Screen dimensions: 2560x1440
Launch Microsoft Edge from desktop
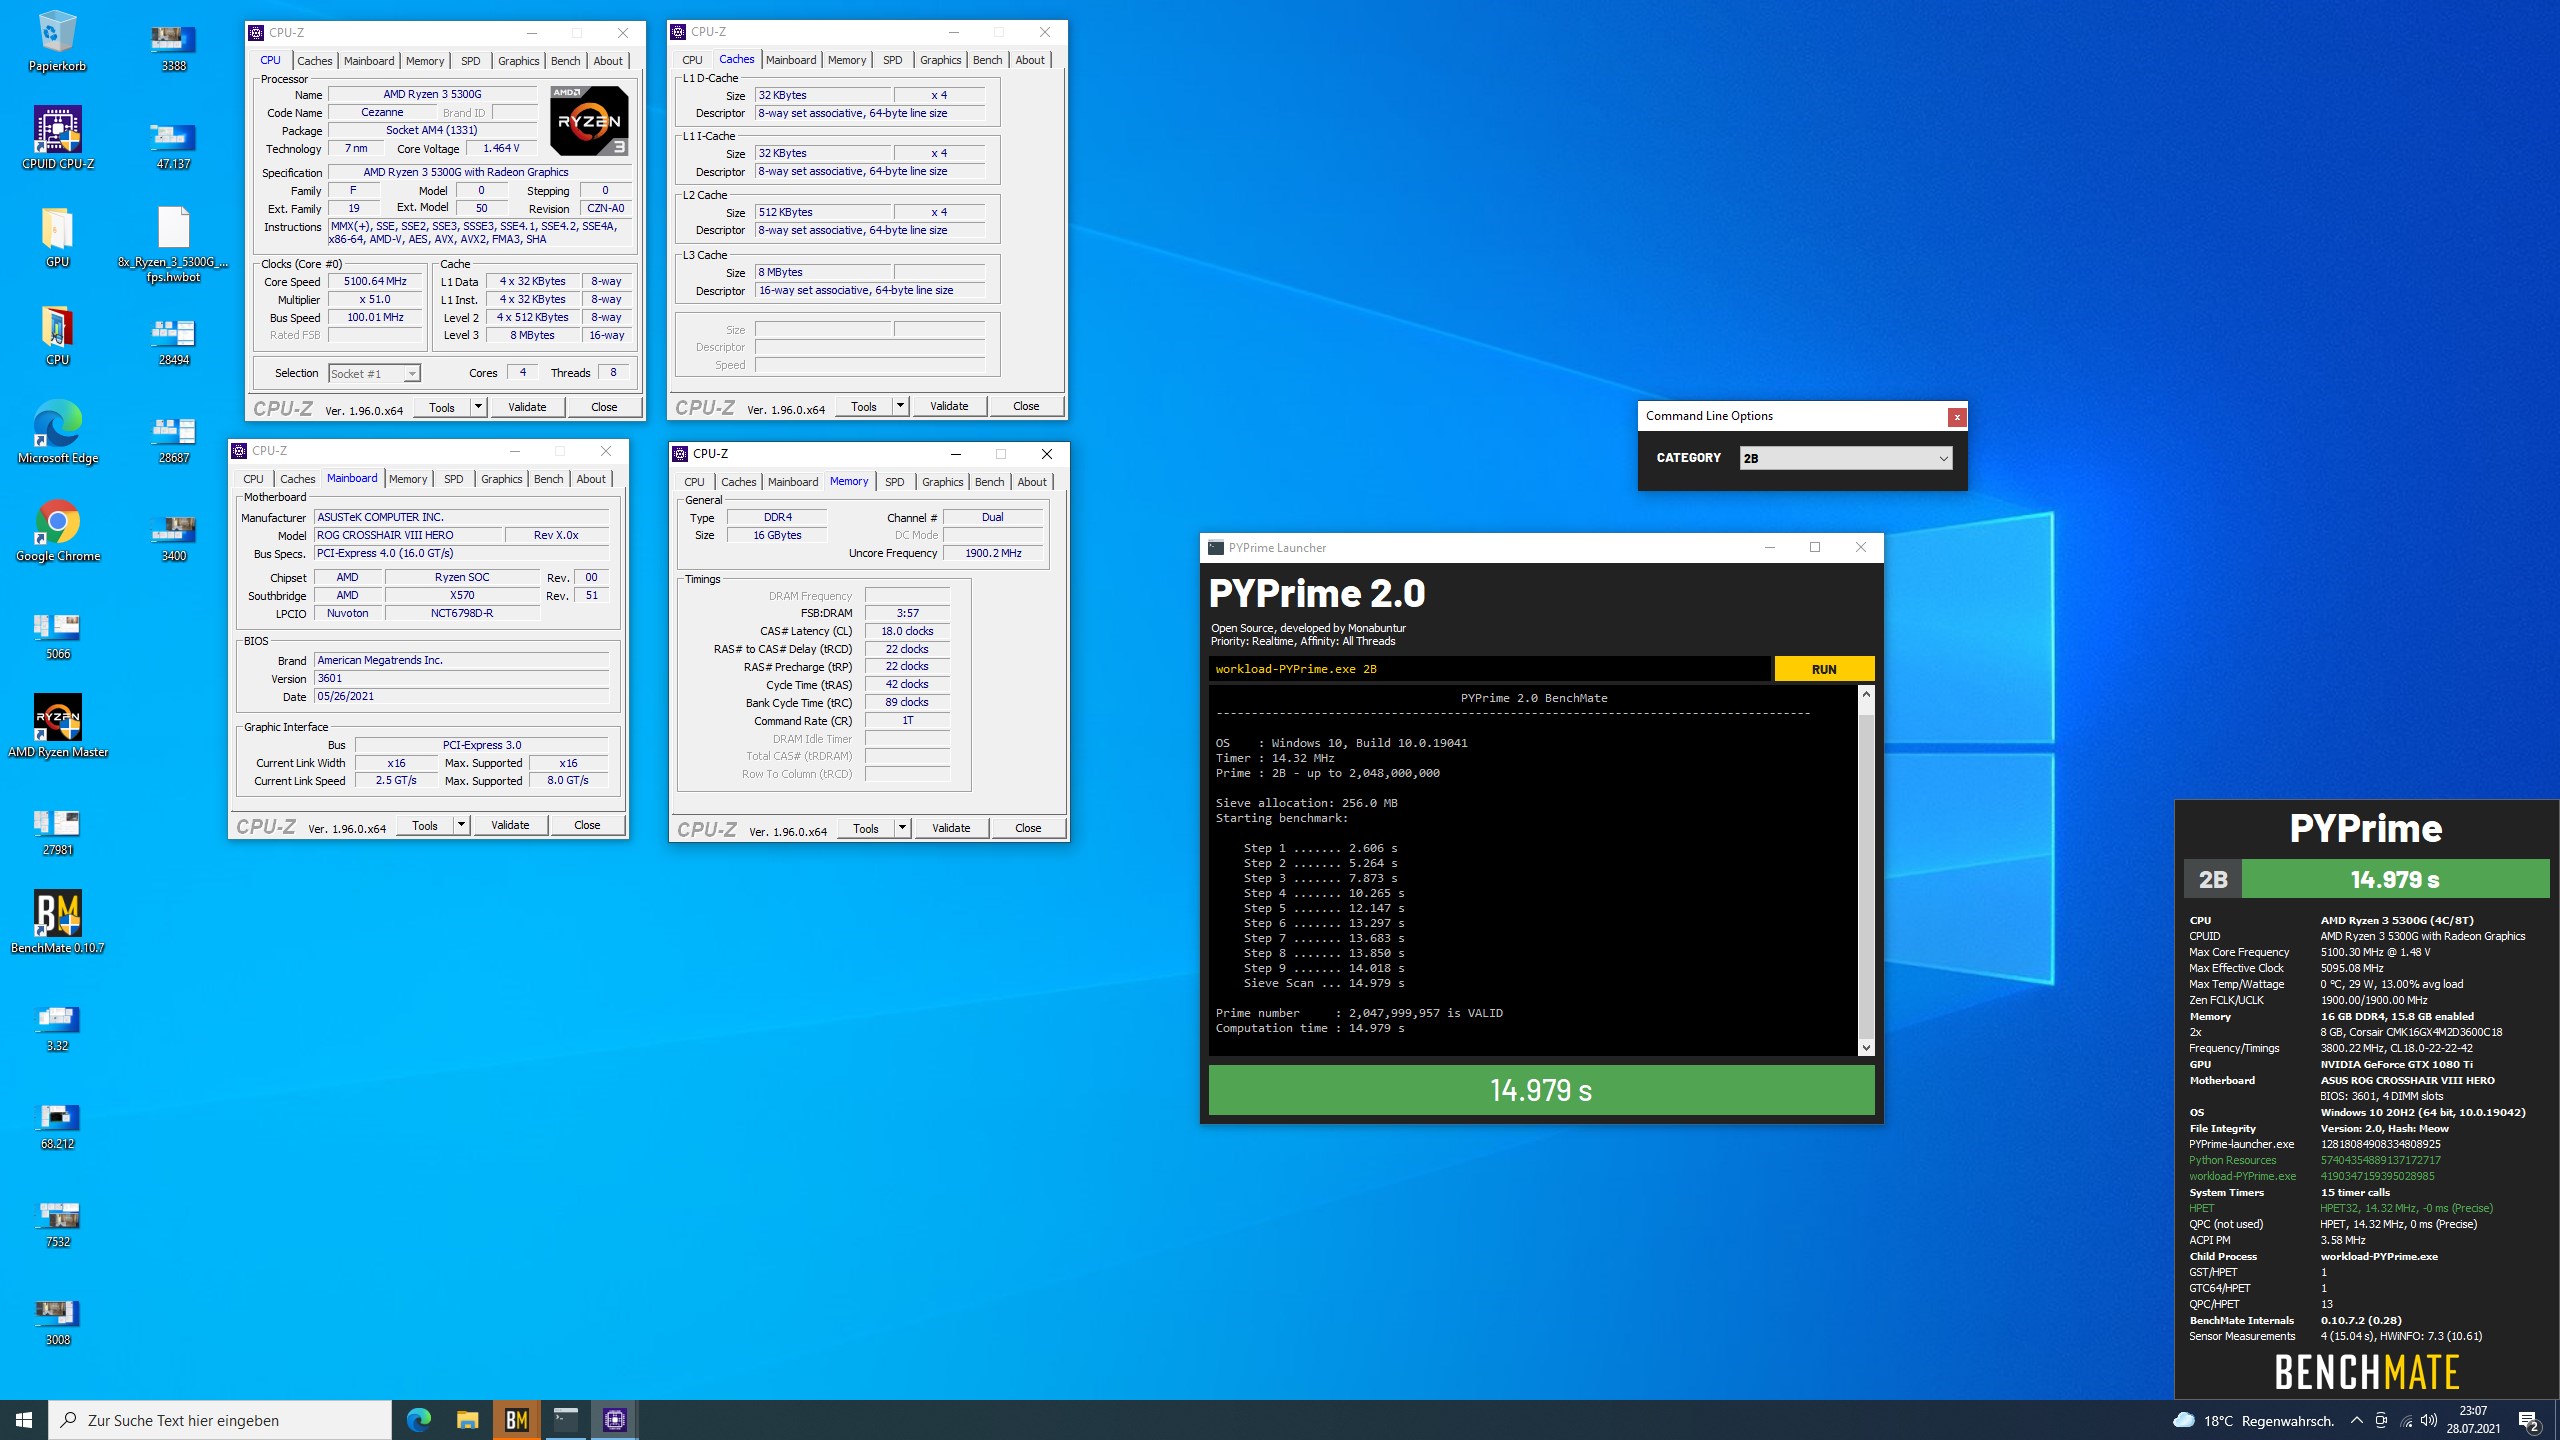click(x=57, y=432)
